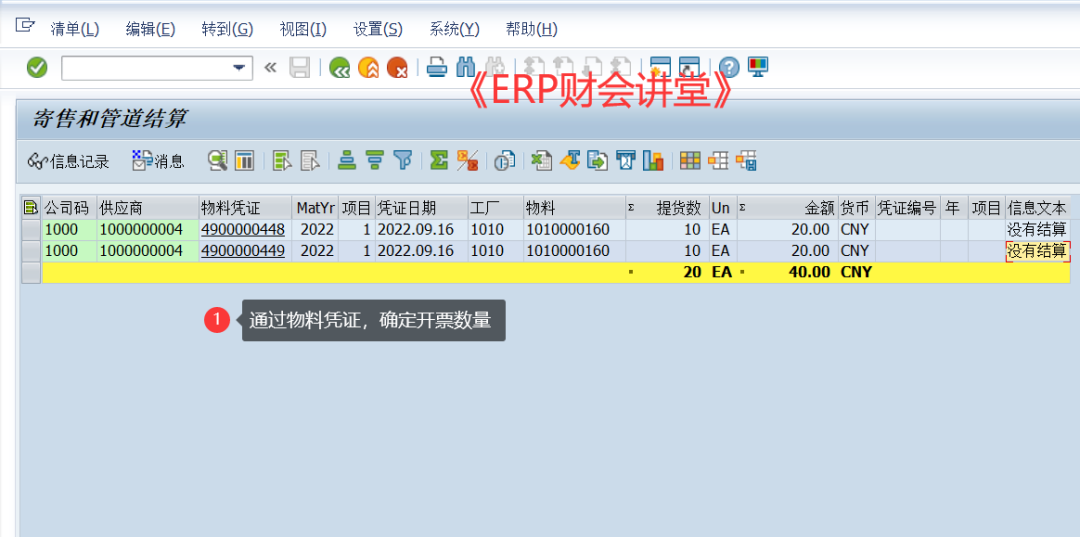Open Find with the binoculars icon
This screenshot has width=1080, height=537.
point(465,68)
